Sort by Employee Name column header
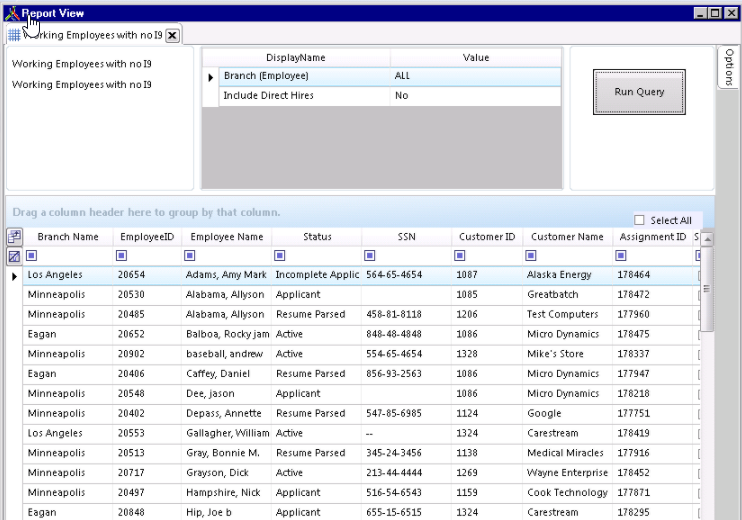This screenshot has width=742, height=520. 226,237
